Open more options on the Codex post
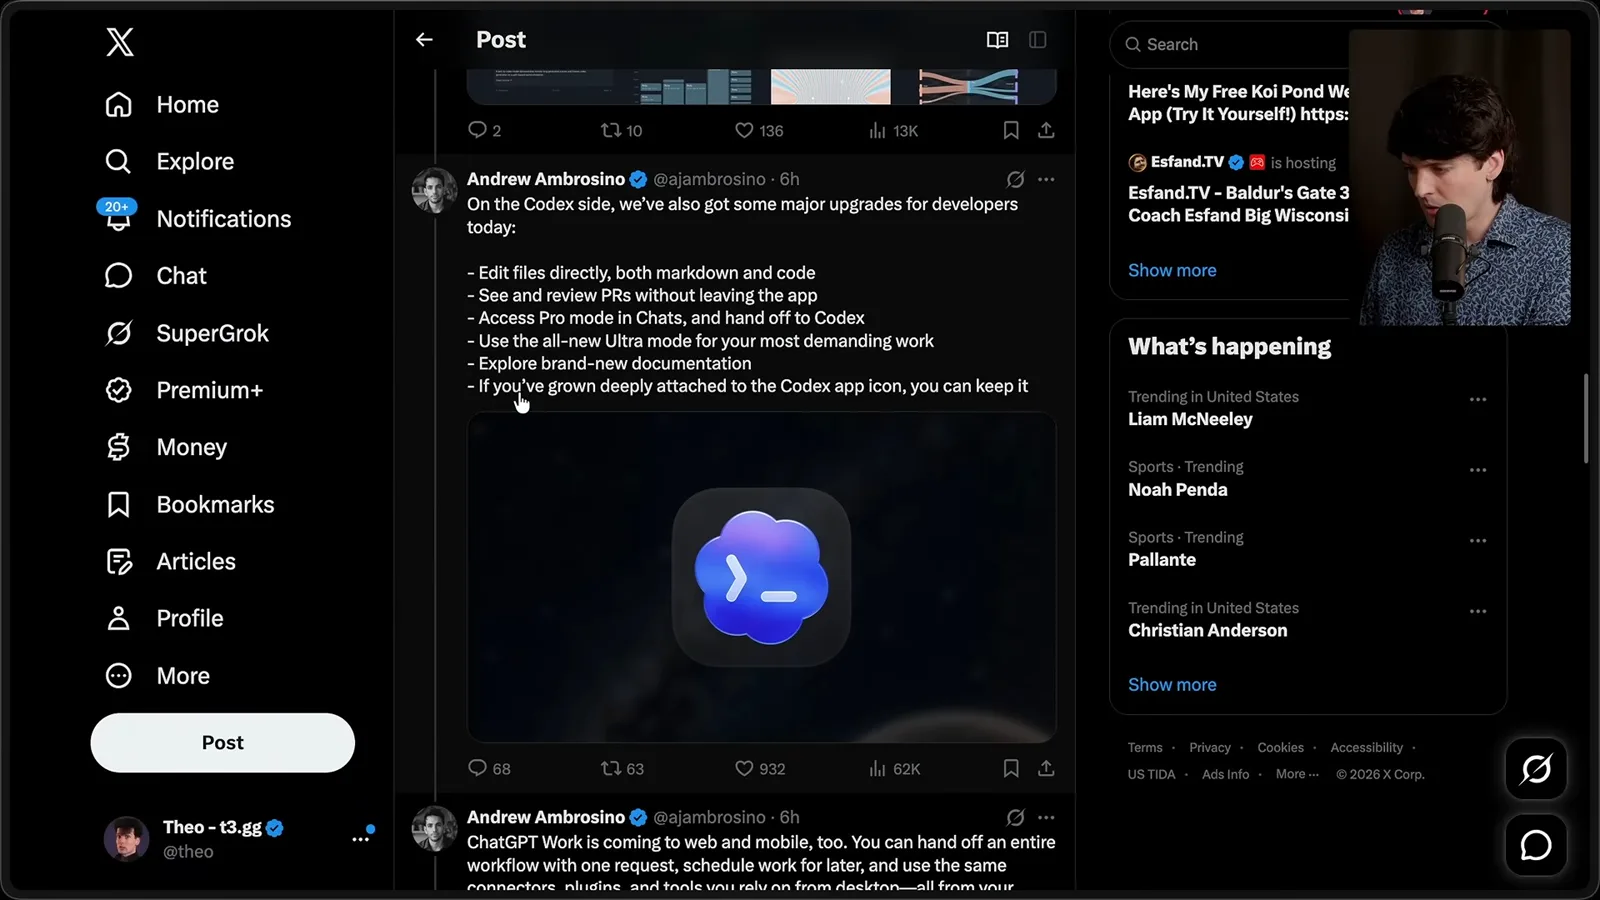Screen dimensions: 1600x900 point(1046,179)
